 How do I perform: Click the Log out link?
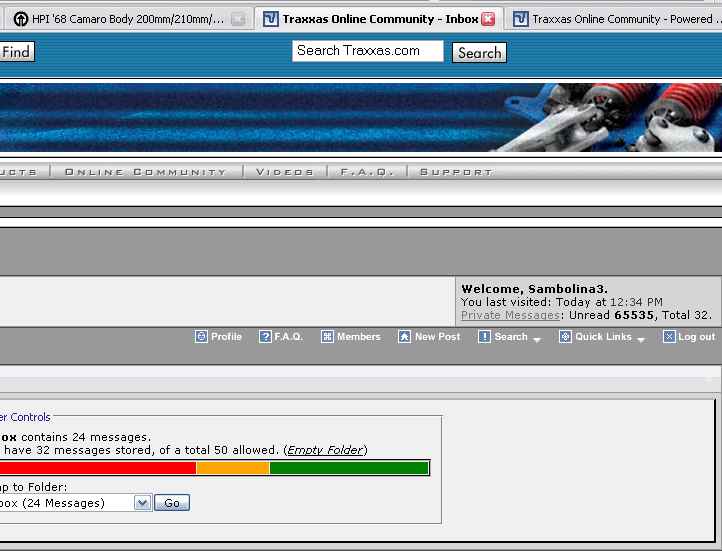(x=697, y=337)
